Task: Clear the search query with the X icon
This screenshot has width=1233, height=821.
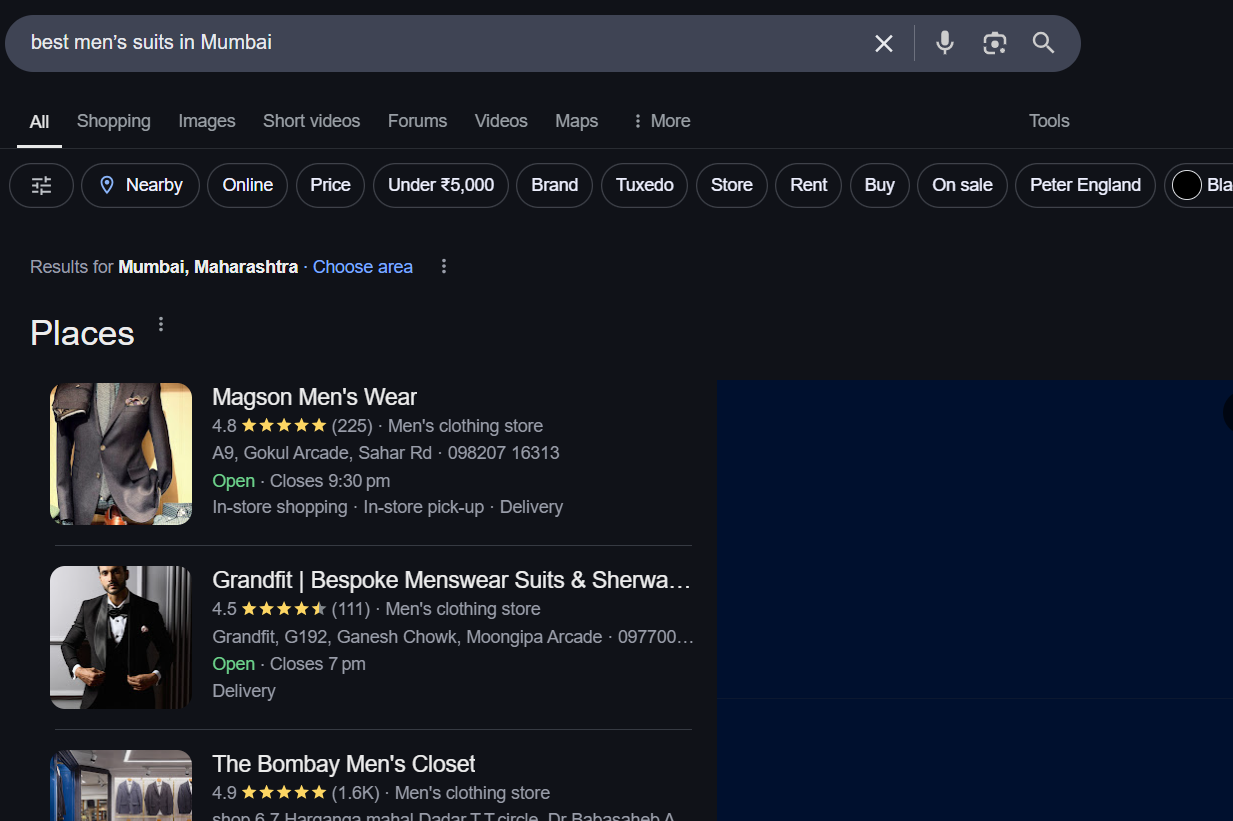Action: pos(883,43)
